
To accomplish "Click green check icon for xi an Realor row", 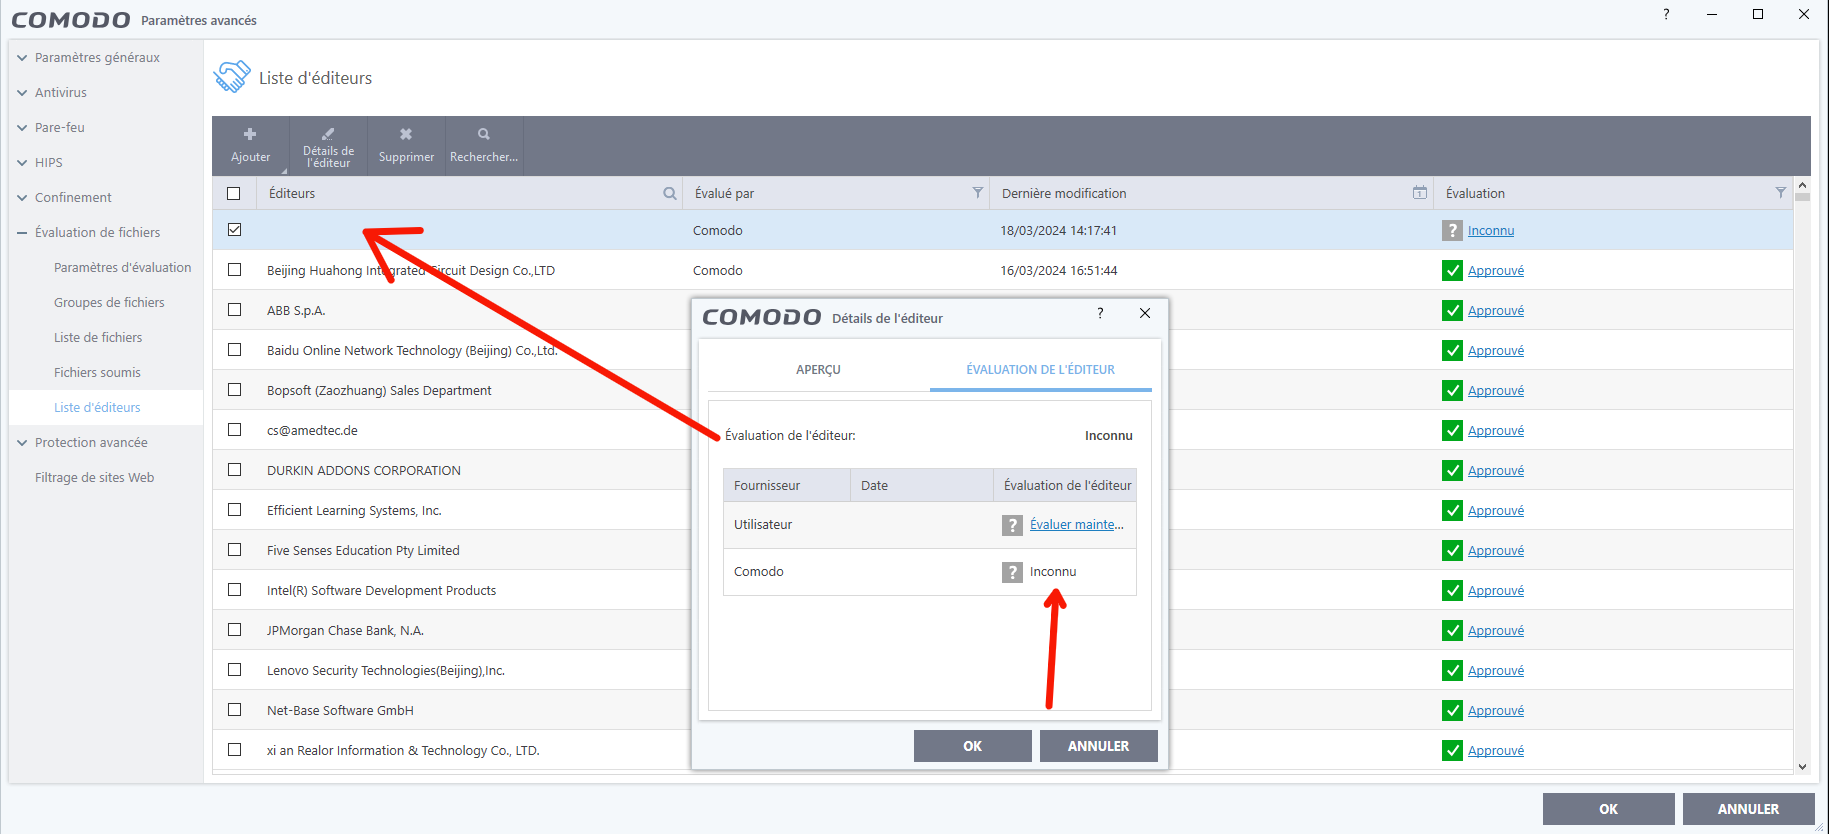I will [1452, 751].
